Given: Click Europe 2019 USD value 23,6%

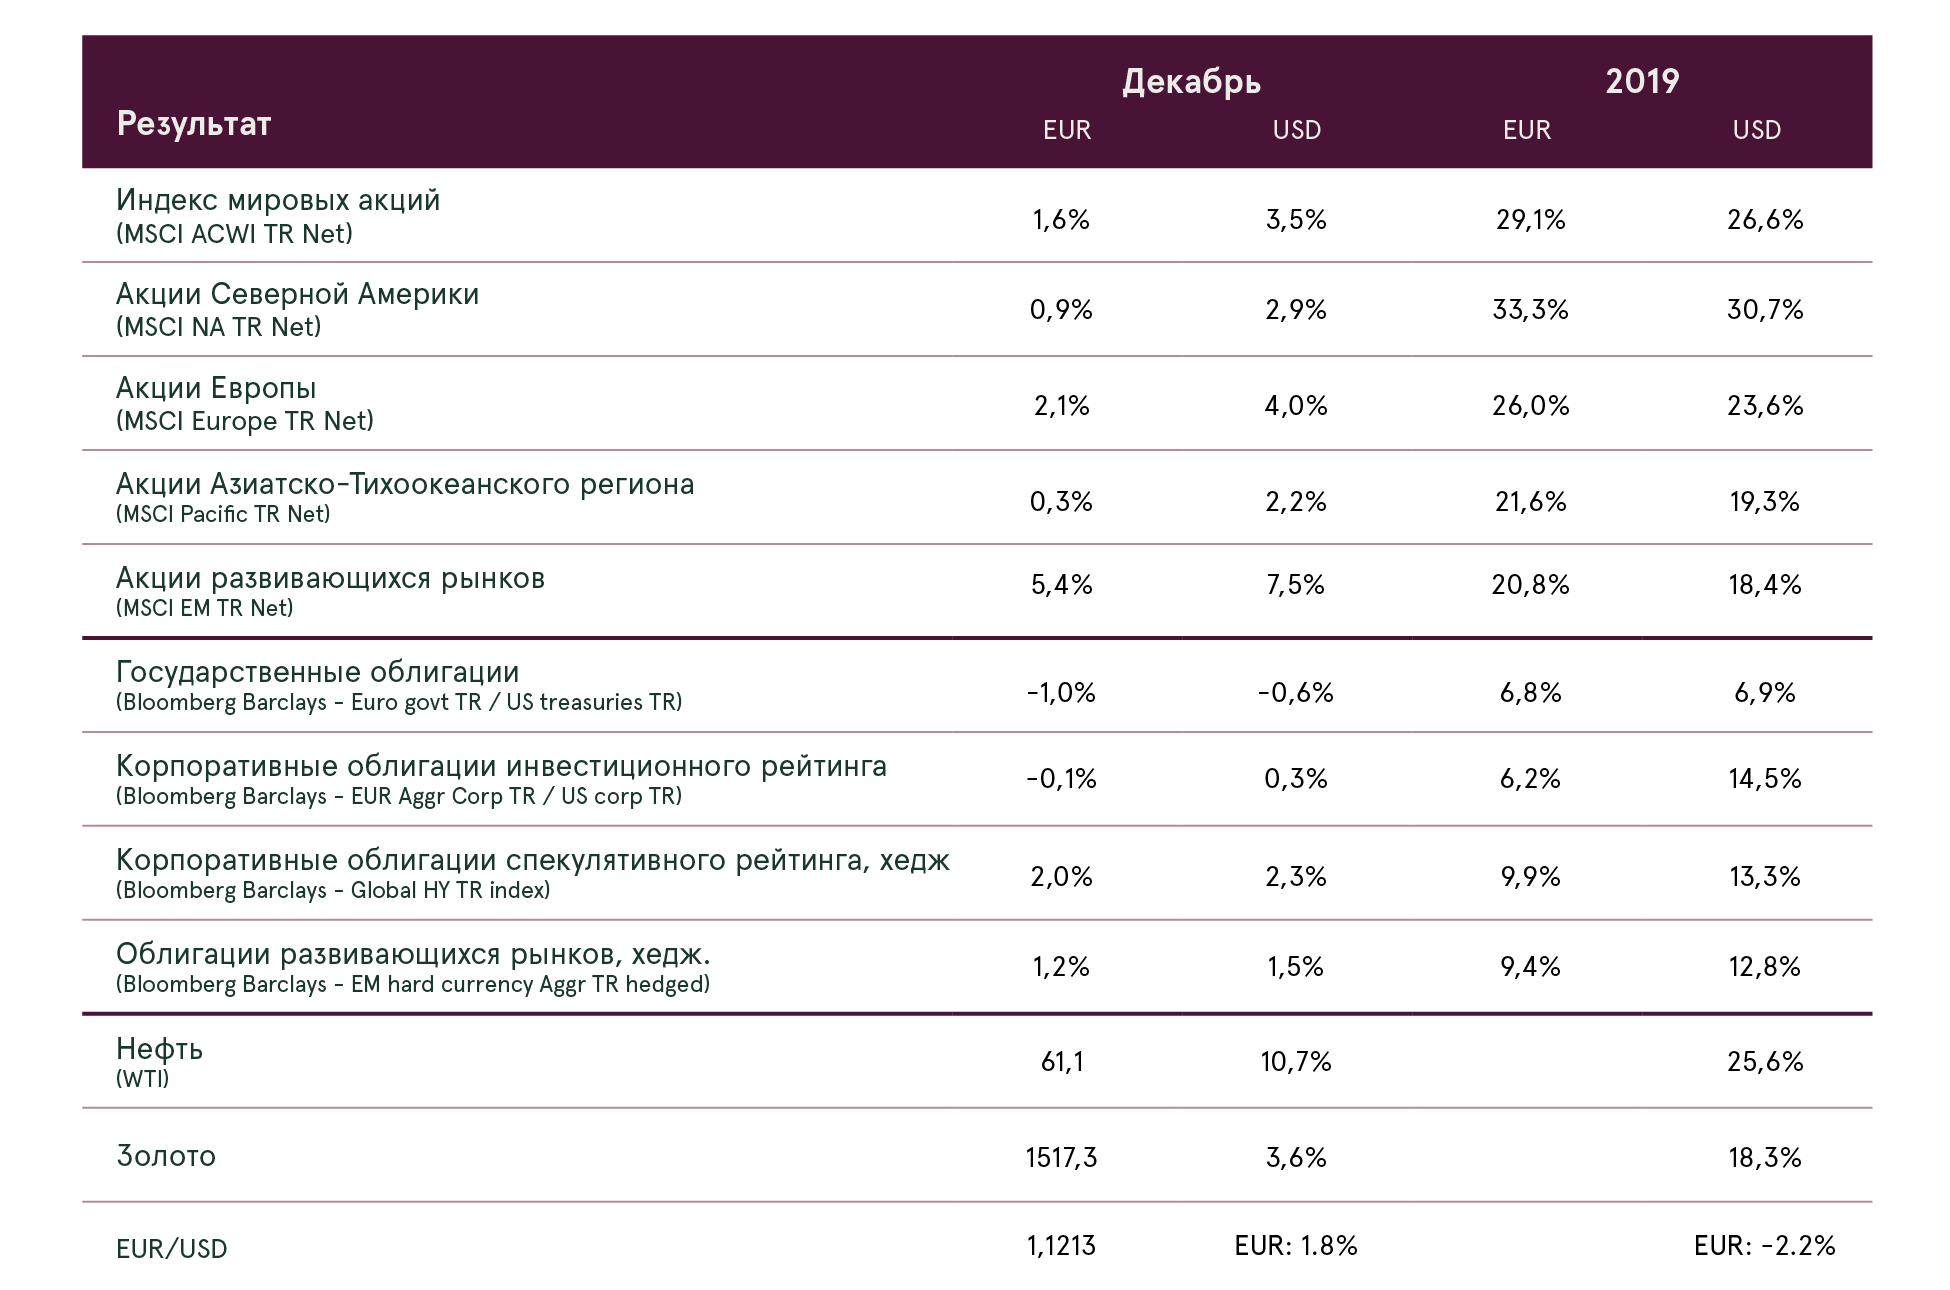Looking at the screenshot, I should pyautogui.click(x=1765, y=406).
